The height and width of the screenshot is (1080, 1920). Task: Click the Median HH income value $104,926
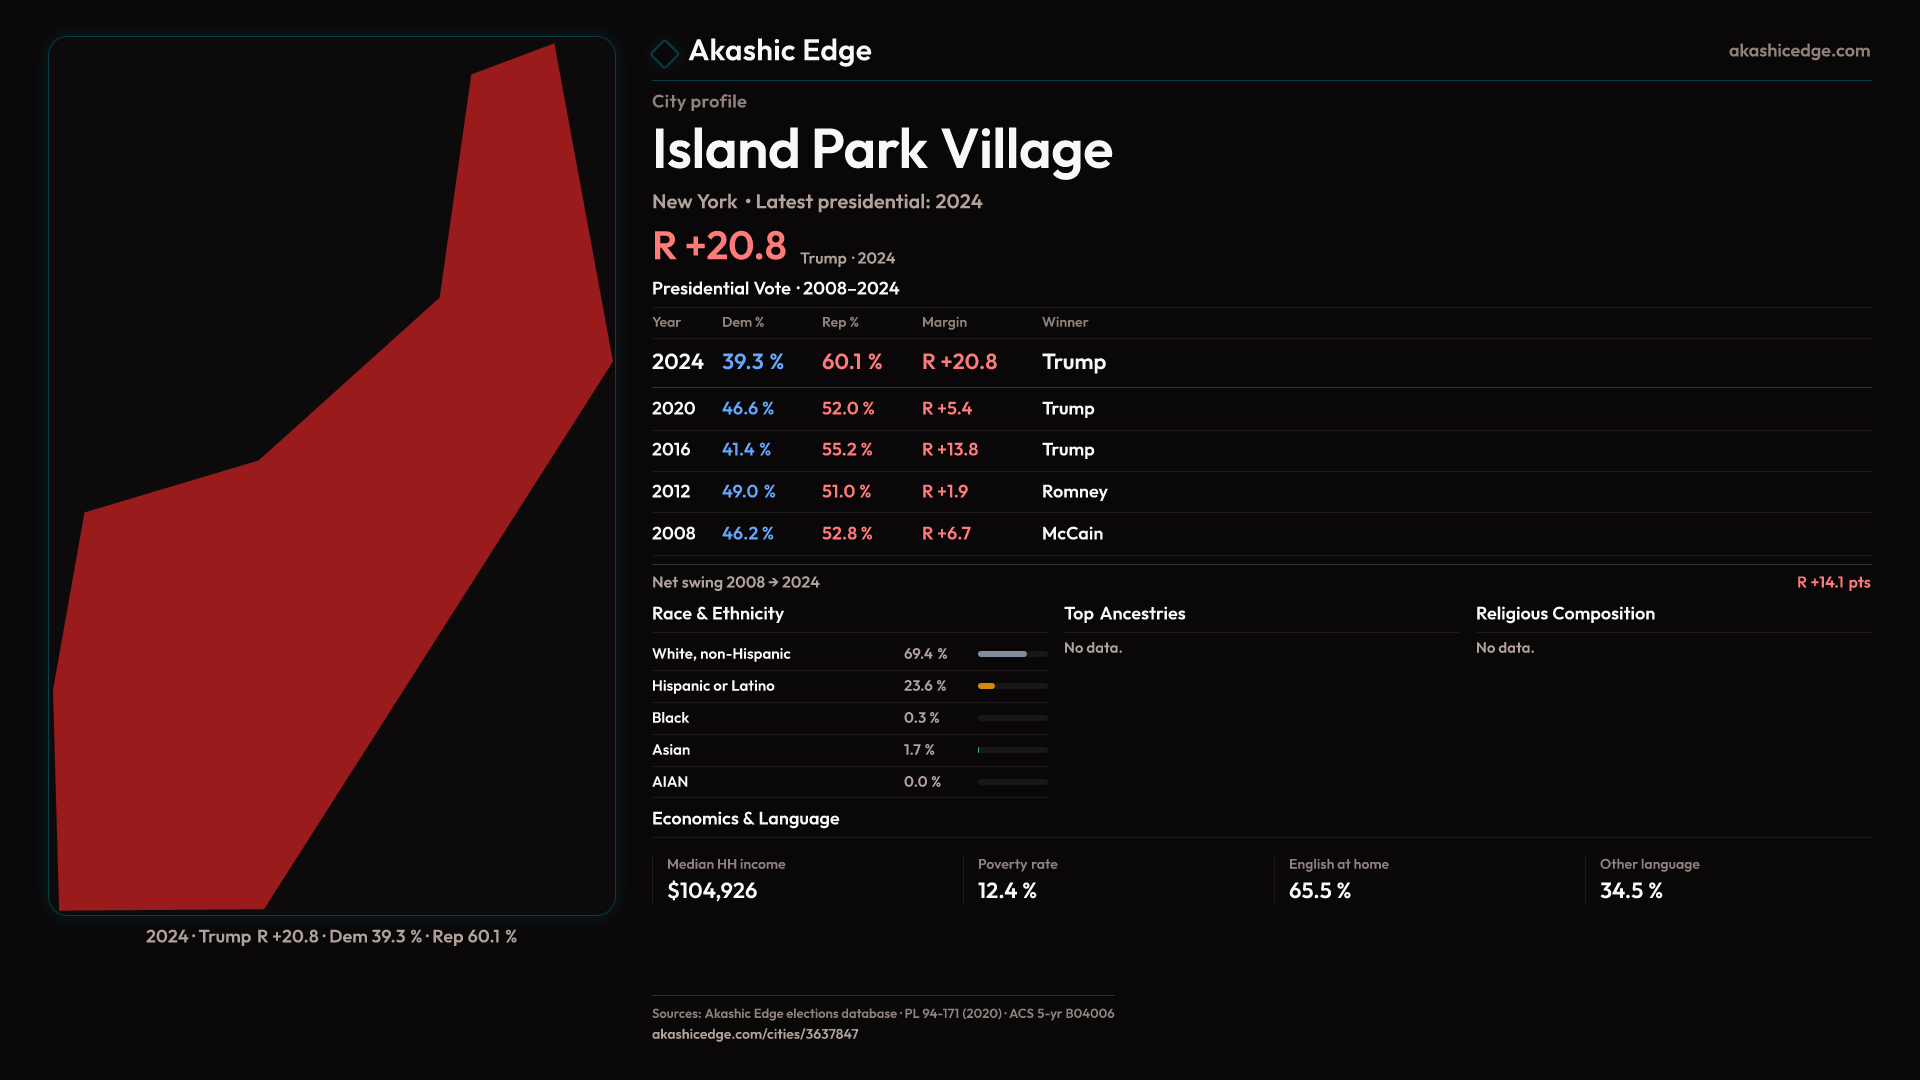pos(711,890)
